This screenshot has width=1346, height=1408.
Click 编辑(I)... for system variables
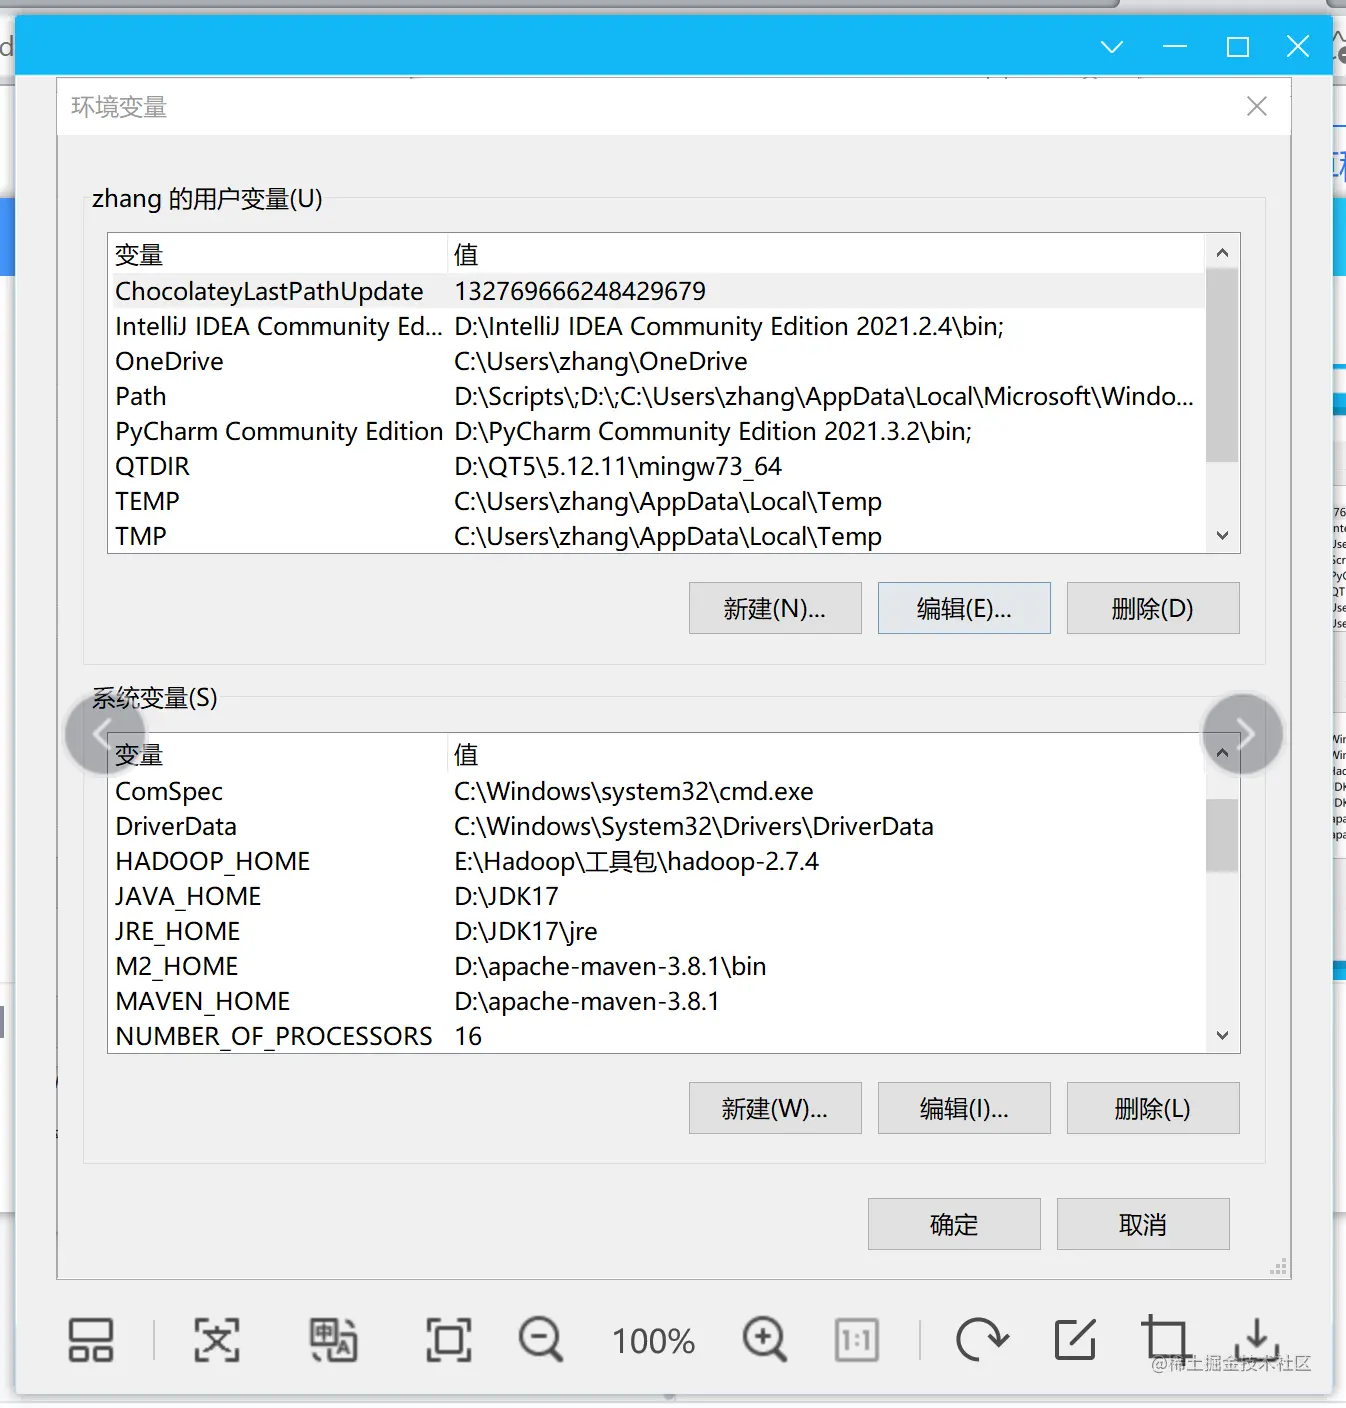point(964,1108)
